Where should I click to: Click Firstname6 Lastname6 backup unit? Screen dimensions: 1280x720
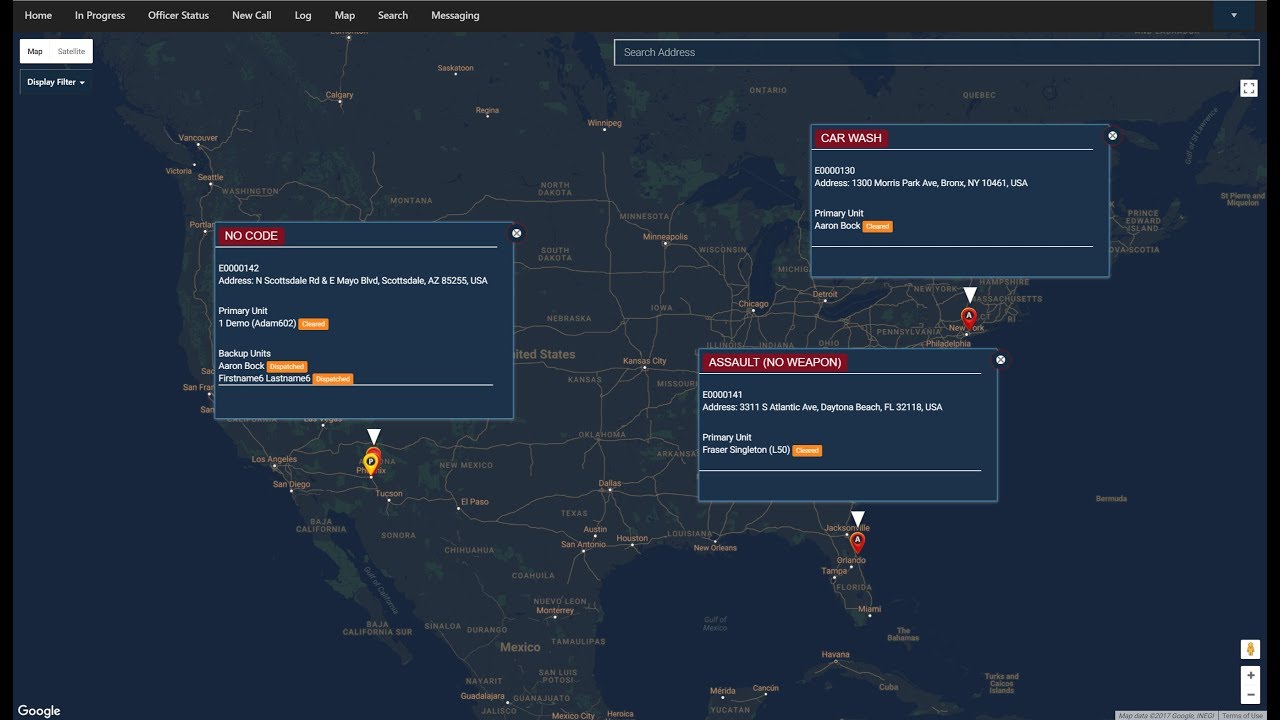click(x=265, y=379)
